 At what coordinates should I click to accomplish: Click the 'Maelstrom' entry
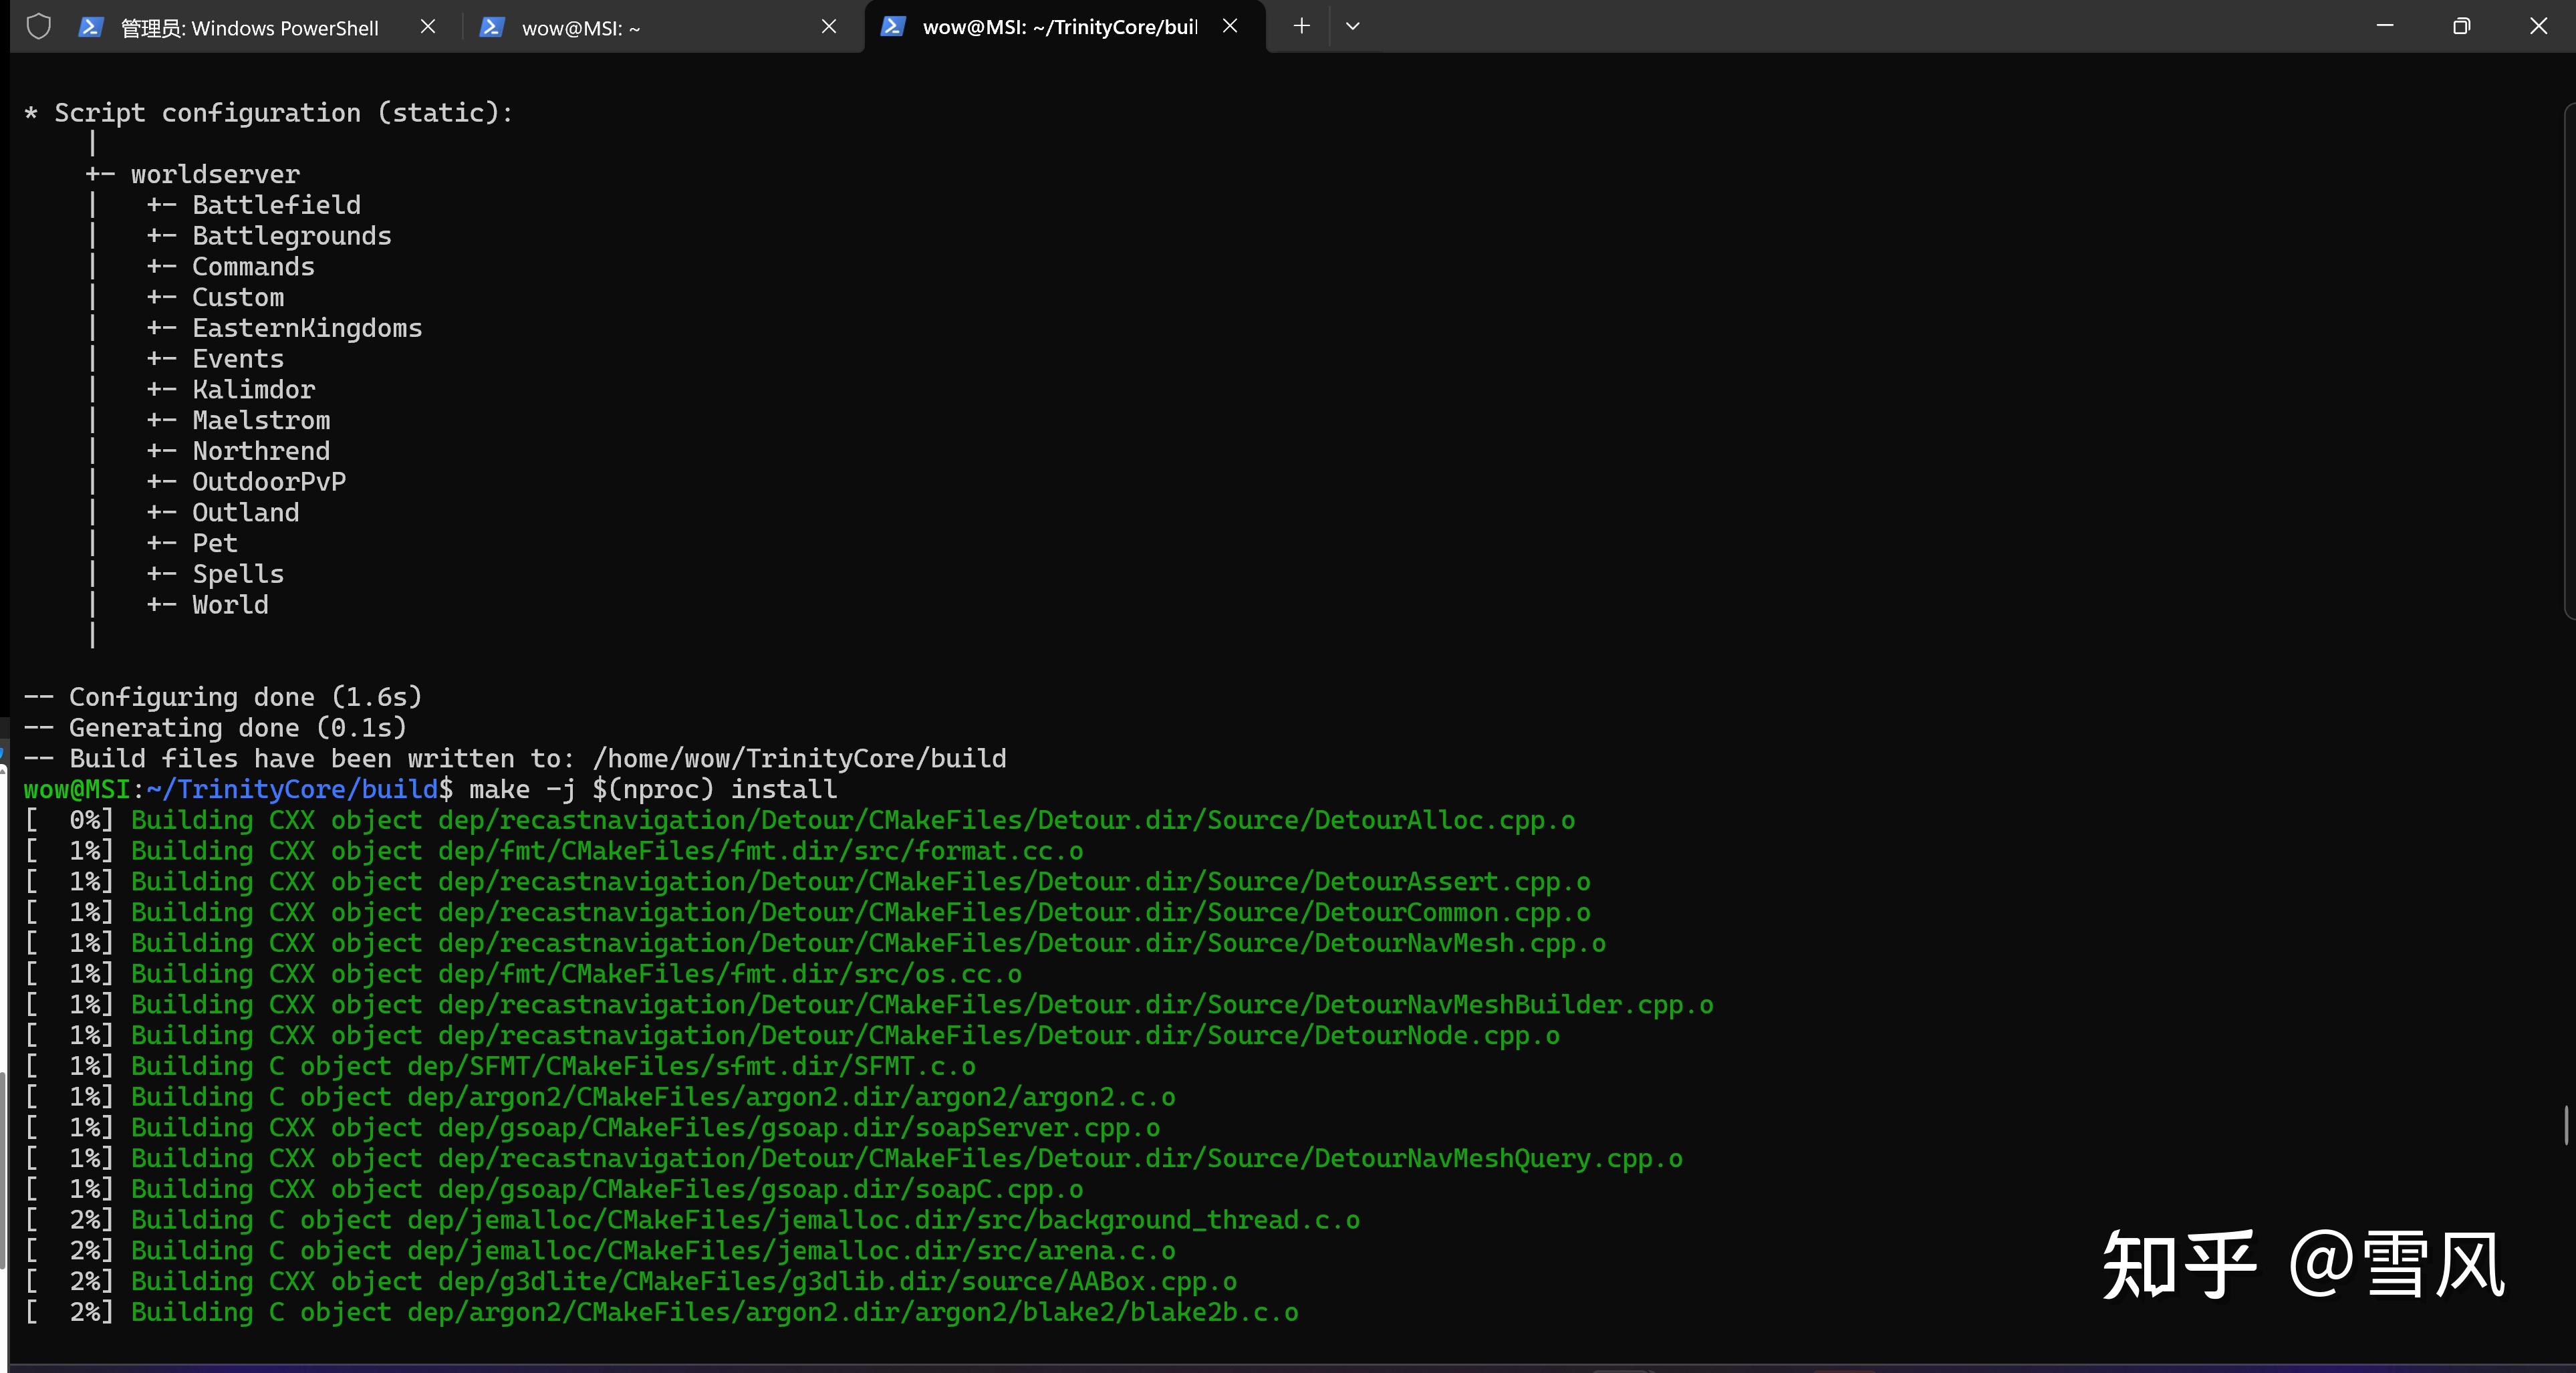(x=261, y=421)
